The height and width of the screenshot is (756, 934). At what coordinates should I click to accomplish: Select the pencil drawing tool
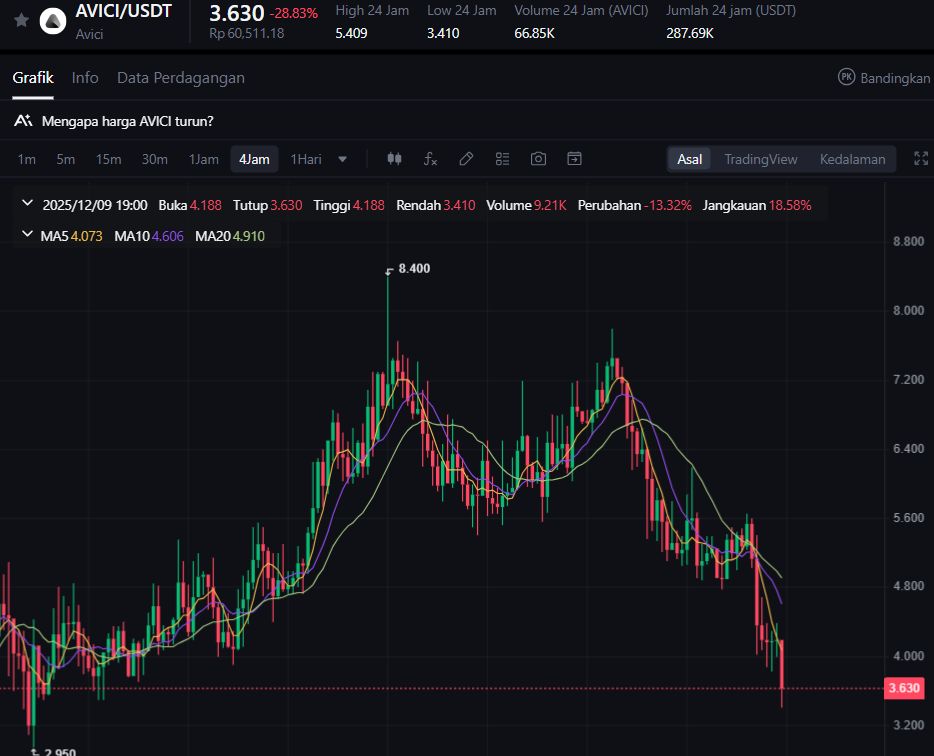pos(466,159)
